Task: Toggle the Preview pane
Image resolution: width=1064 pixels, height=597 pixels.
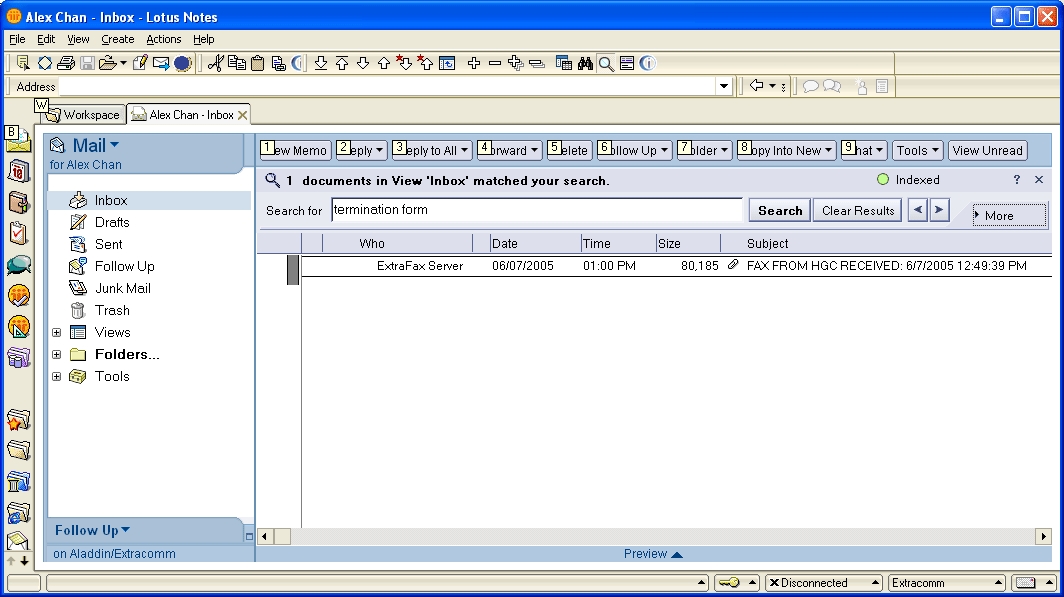Action: (652, 554)
